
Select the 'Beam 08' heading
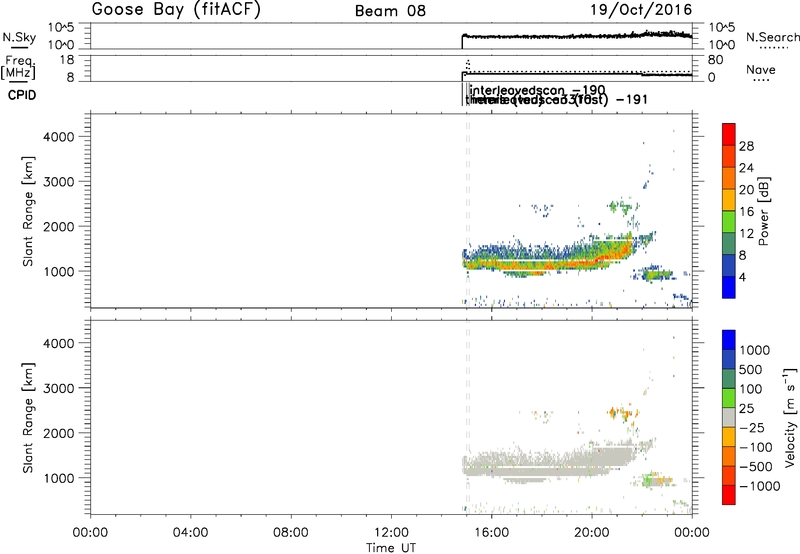390,11
